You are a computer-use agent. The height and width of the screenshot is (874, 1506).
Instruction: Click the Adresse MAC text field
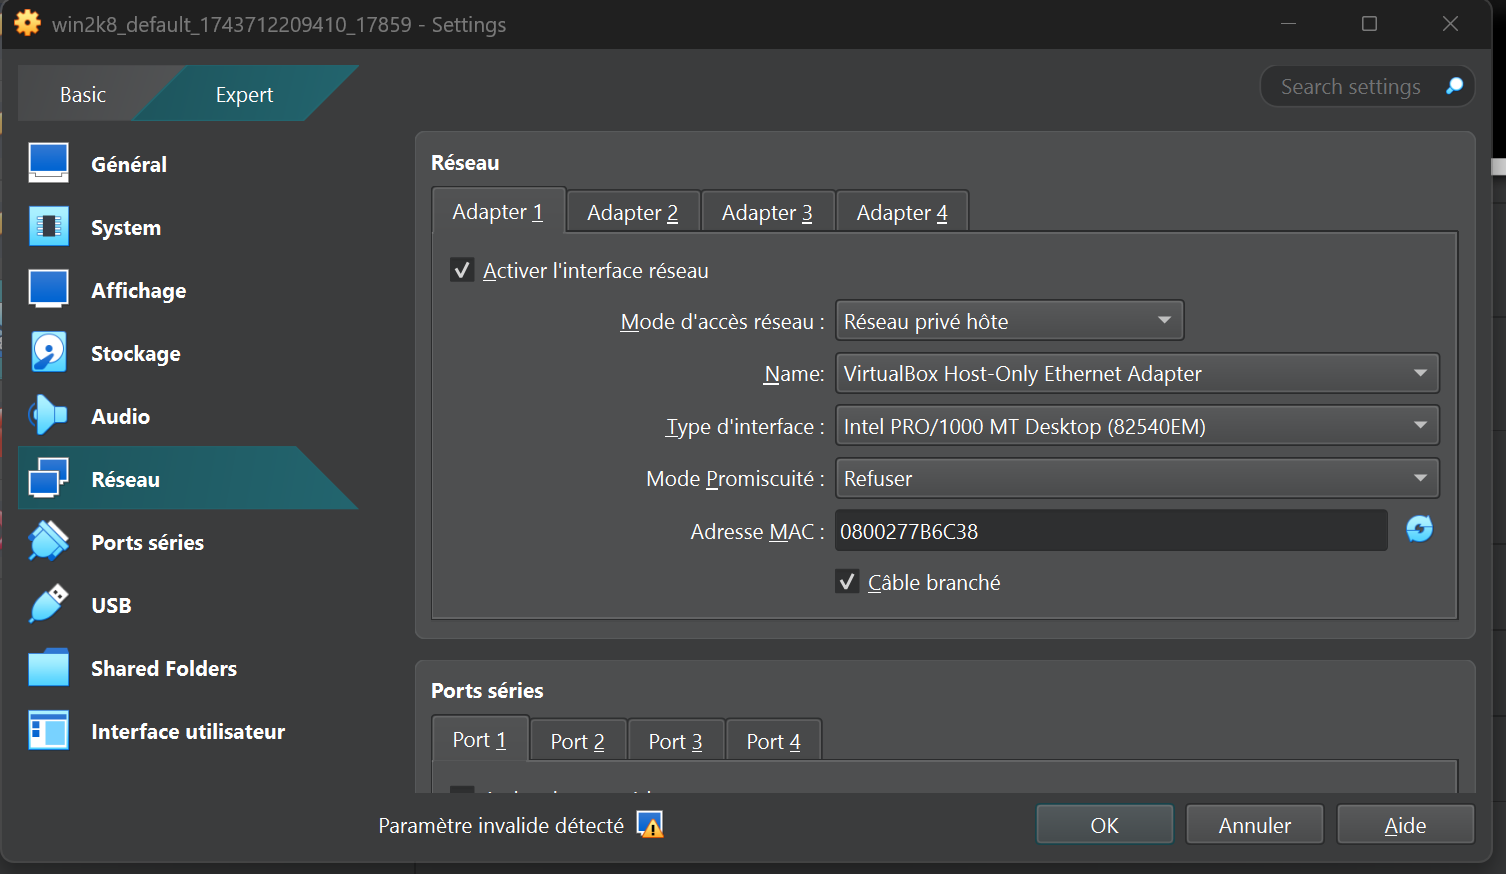pos(1110,531)
